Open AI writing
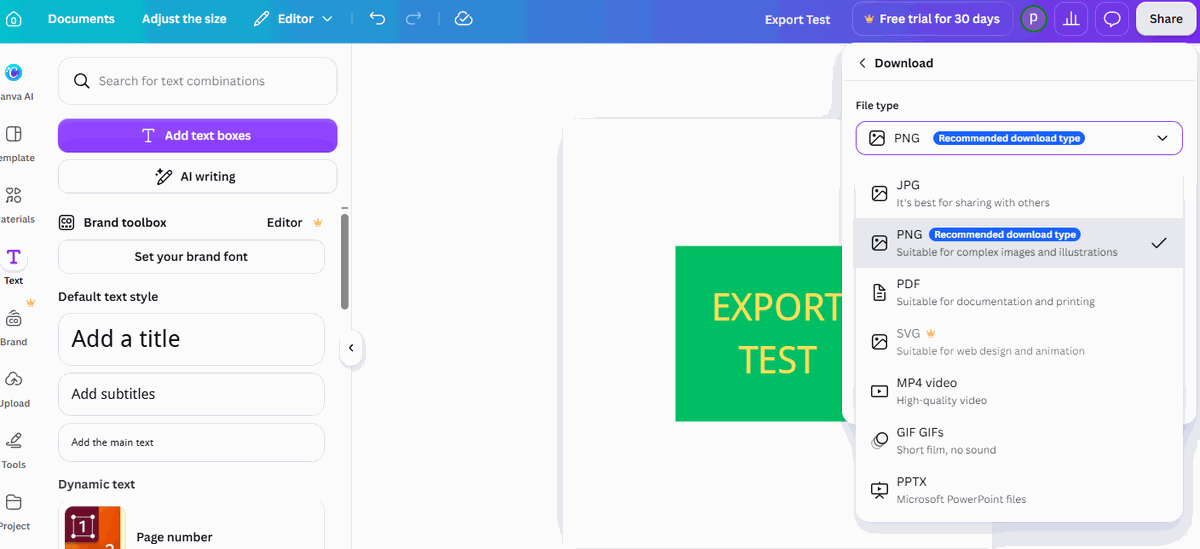 point(197,176)
